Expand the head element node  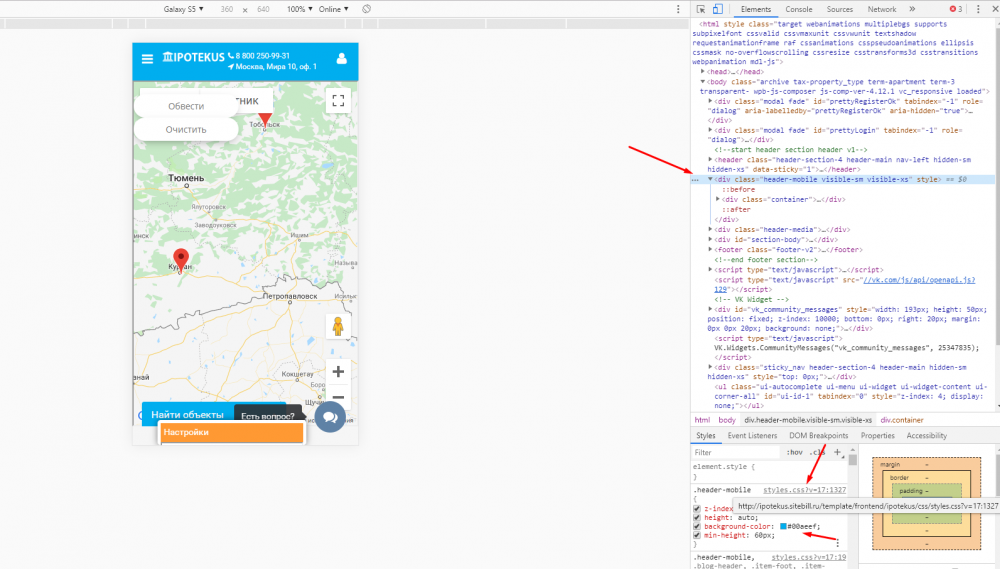tap(703, 71)
